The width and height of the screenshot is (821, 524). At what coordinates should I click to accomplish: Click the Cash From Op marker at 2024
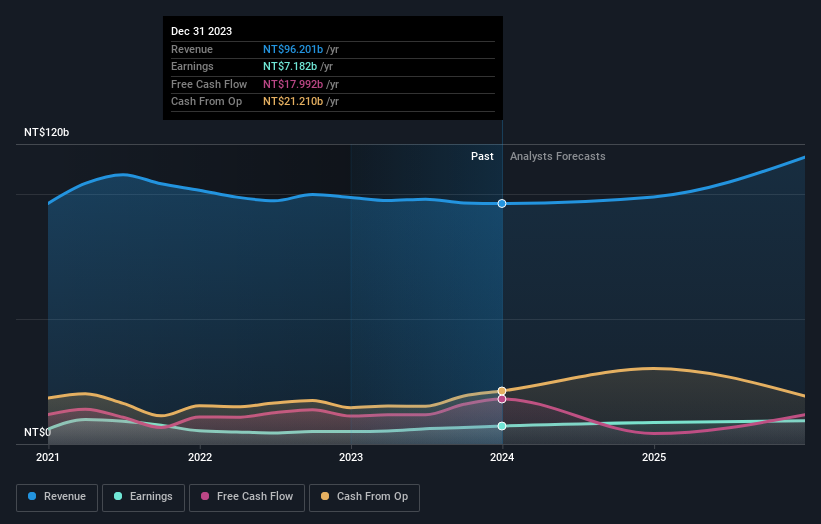[x=502, y=391]
